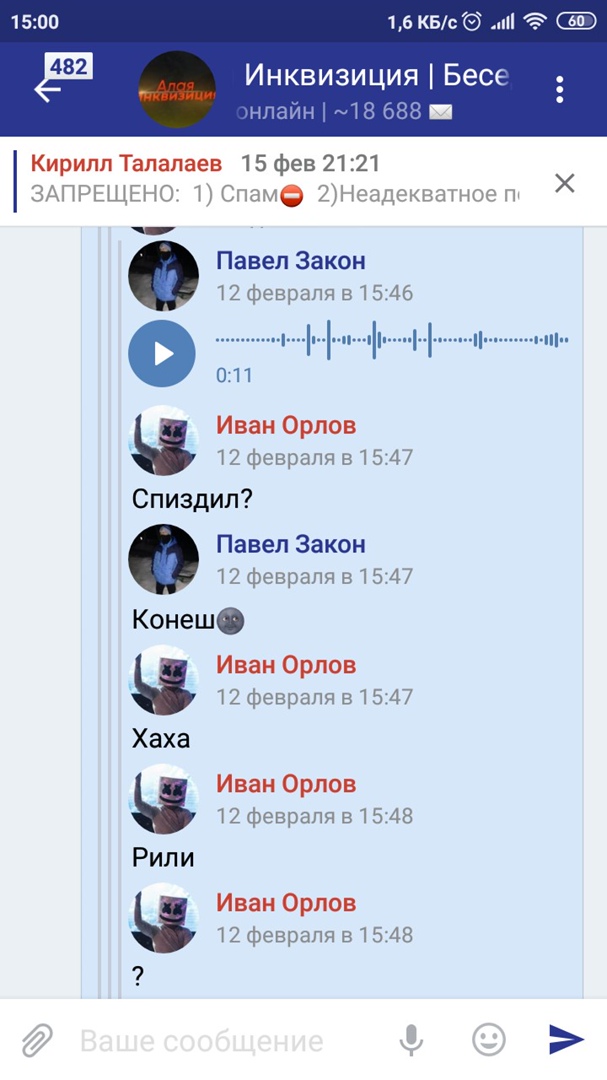Tap the send arrow icon
Screen dimensions: 607x1080
tap(566, 1039)
